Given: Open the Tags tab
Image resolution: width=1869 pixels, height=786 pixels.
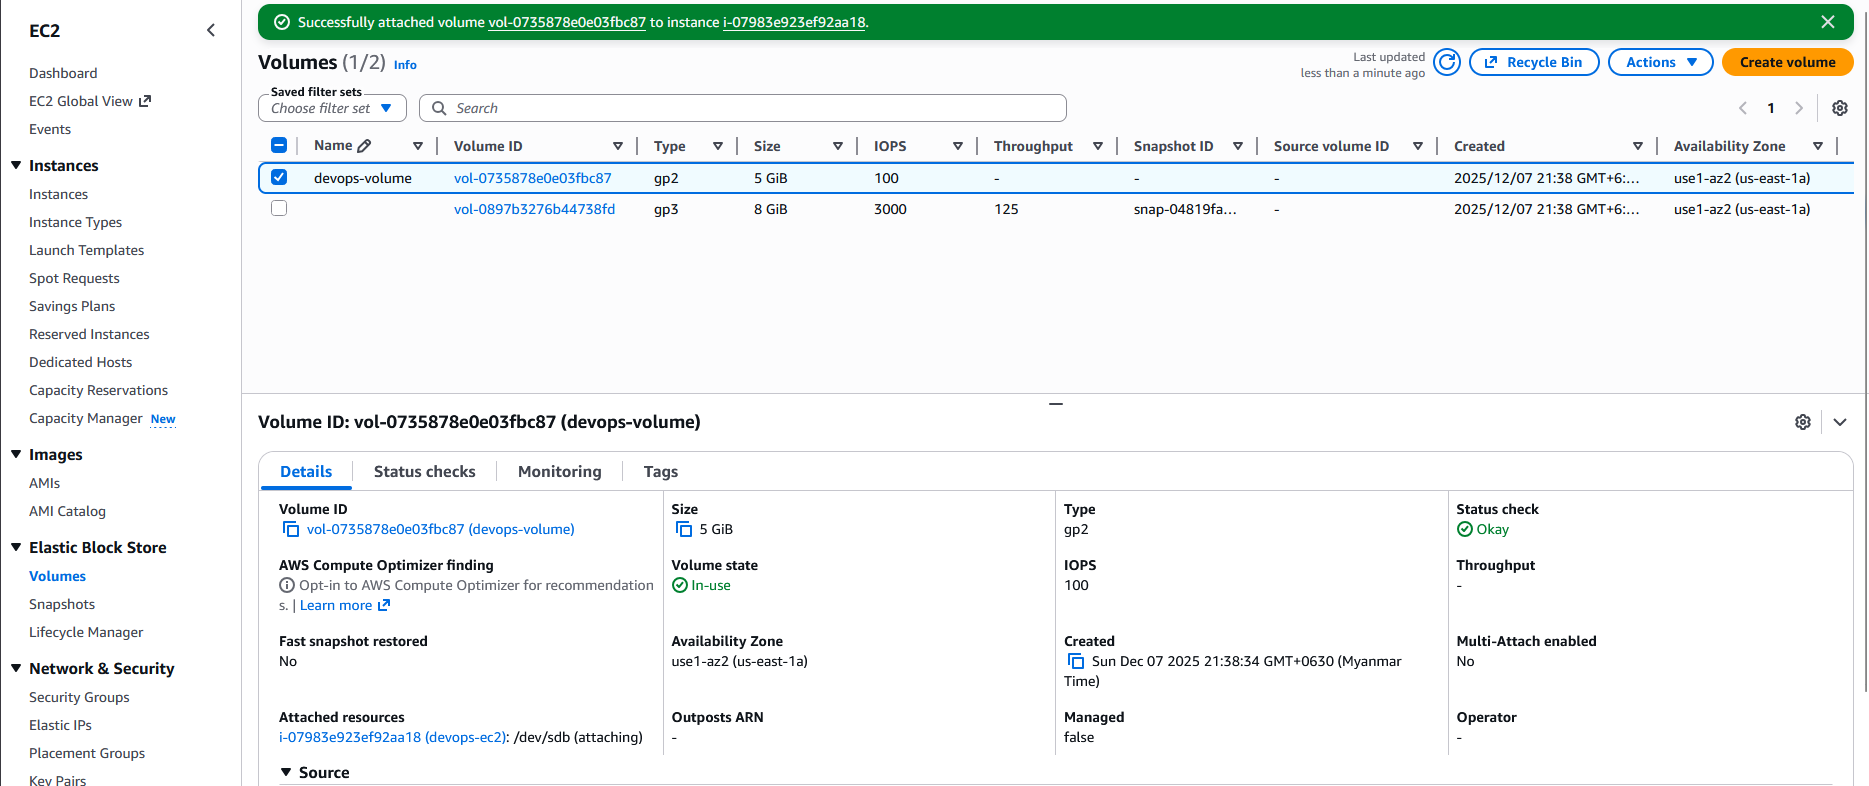Looking at the screenshot, I should click(661, 472).
